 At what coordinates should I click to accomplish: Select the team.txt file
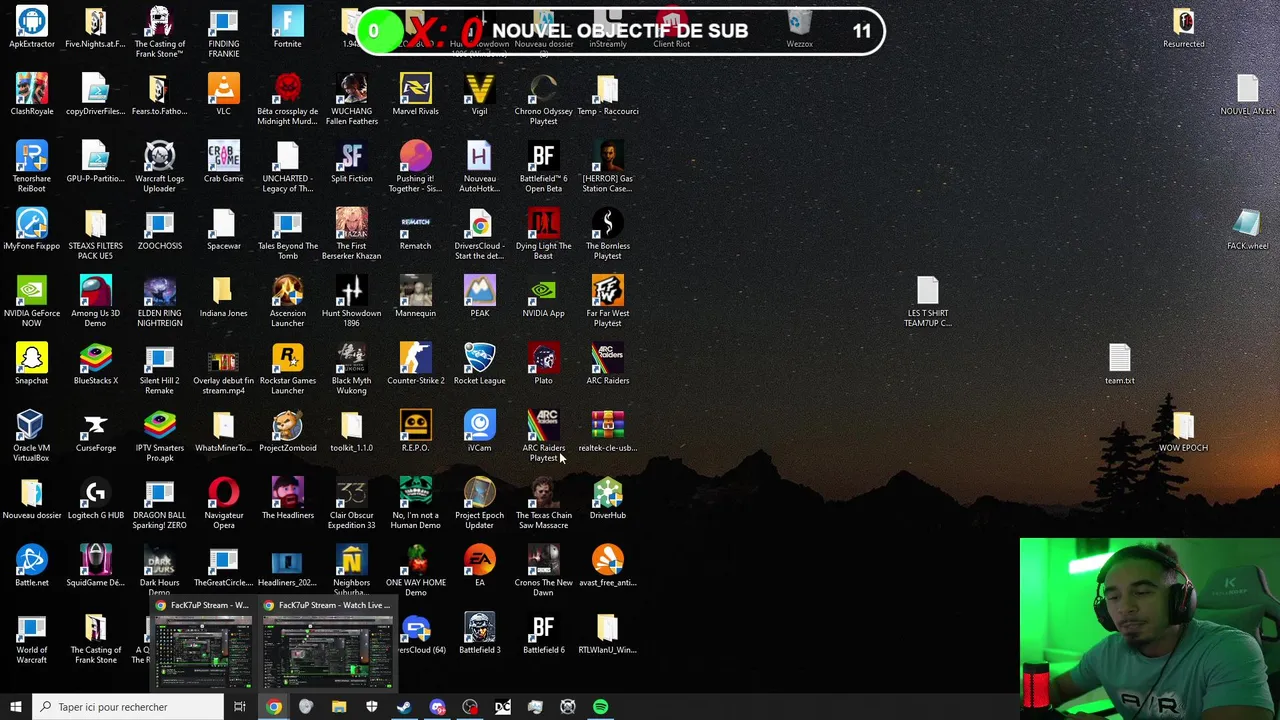(1120, 363)
